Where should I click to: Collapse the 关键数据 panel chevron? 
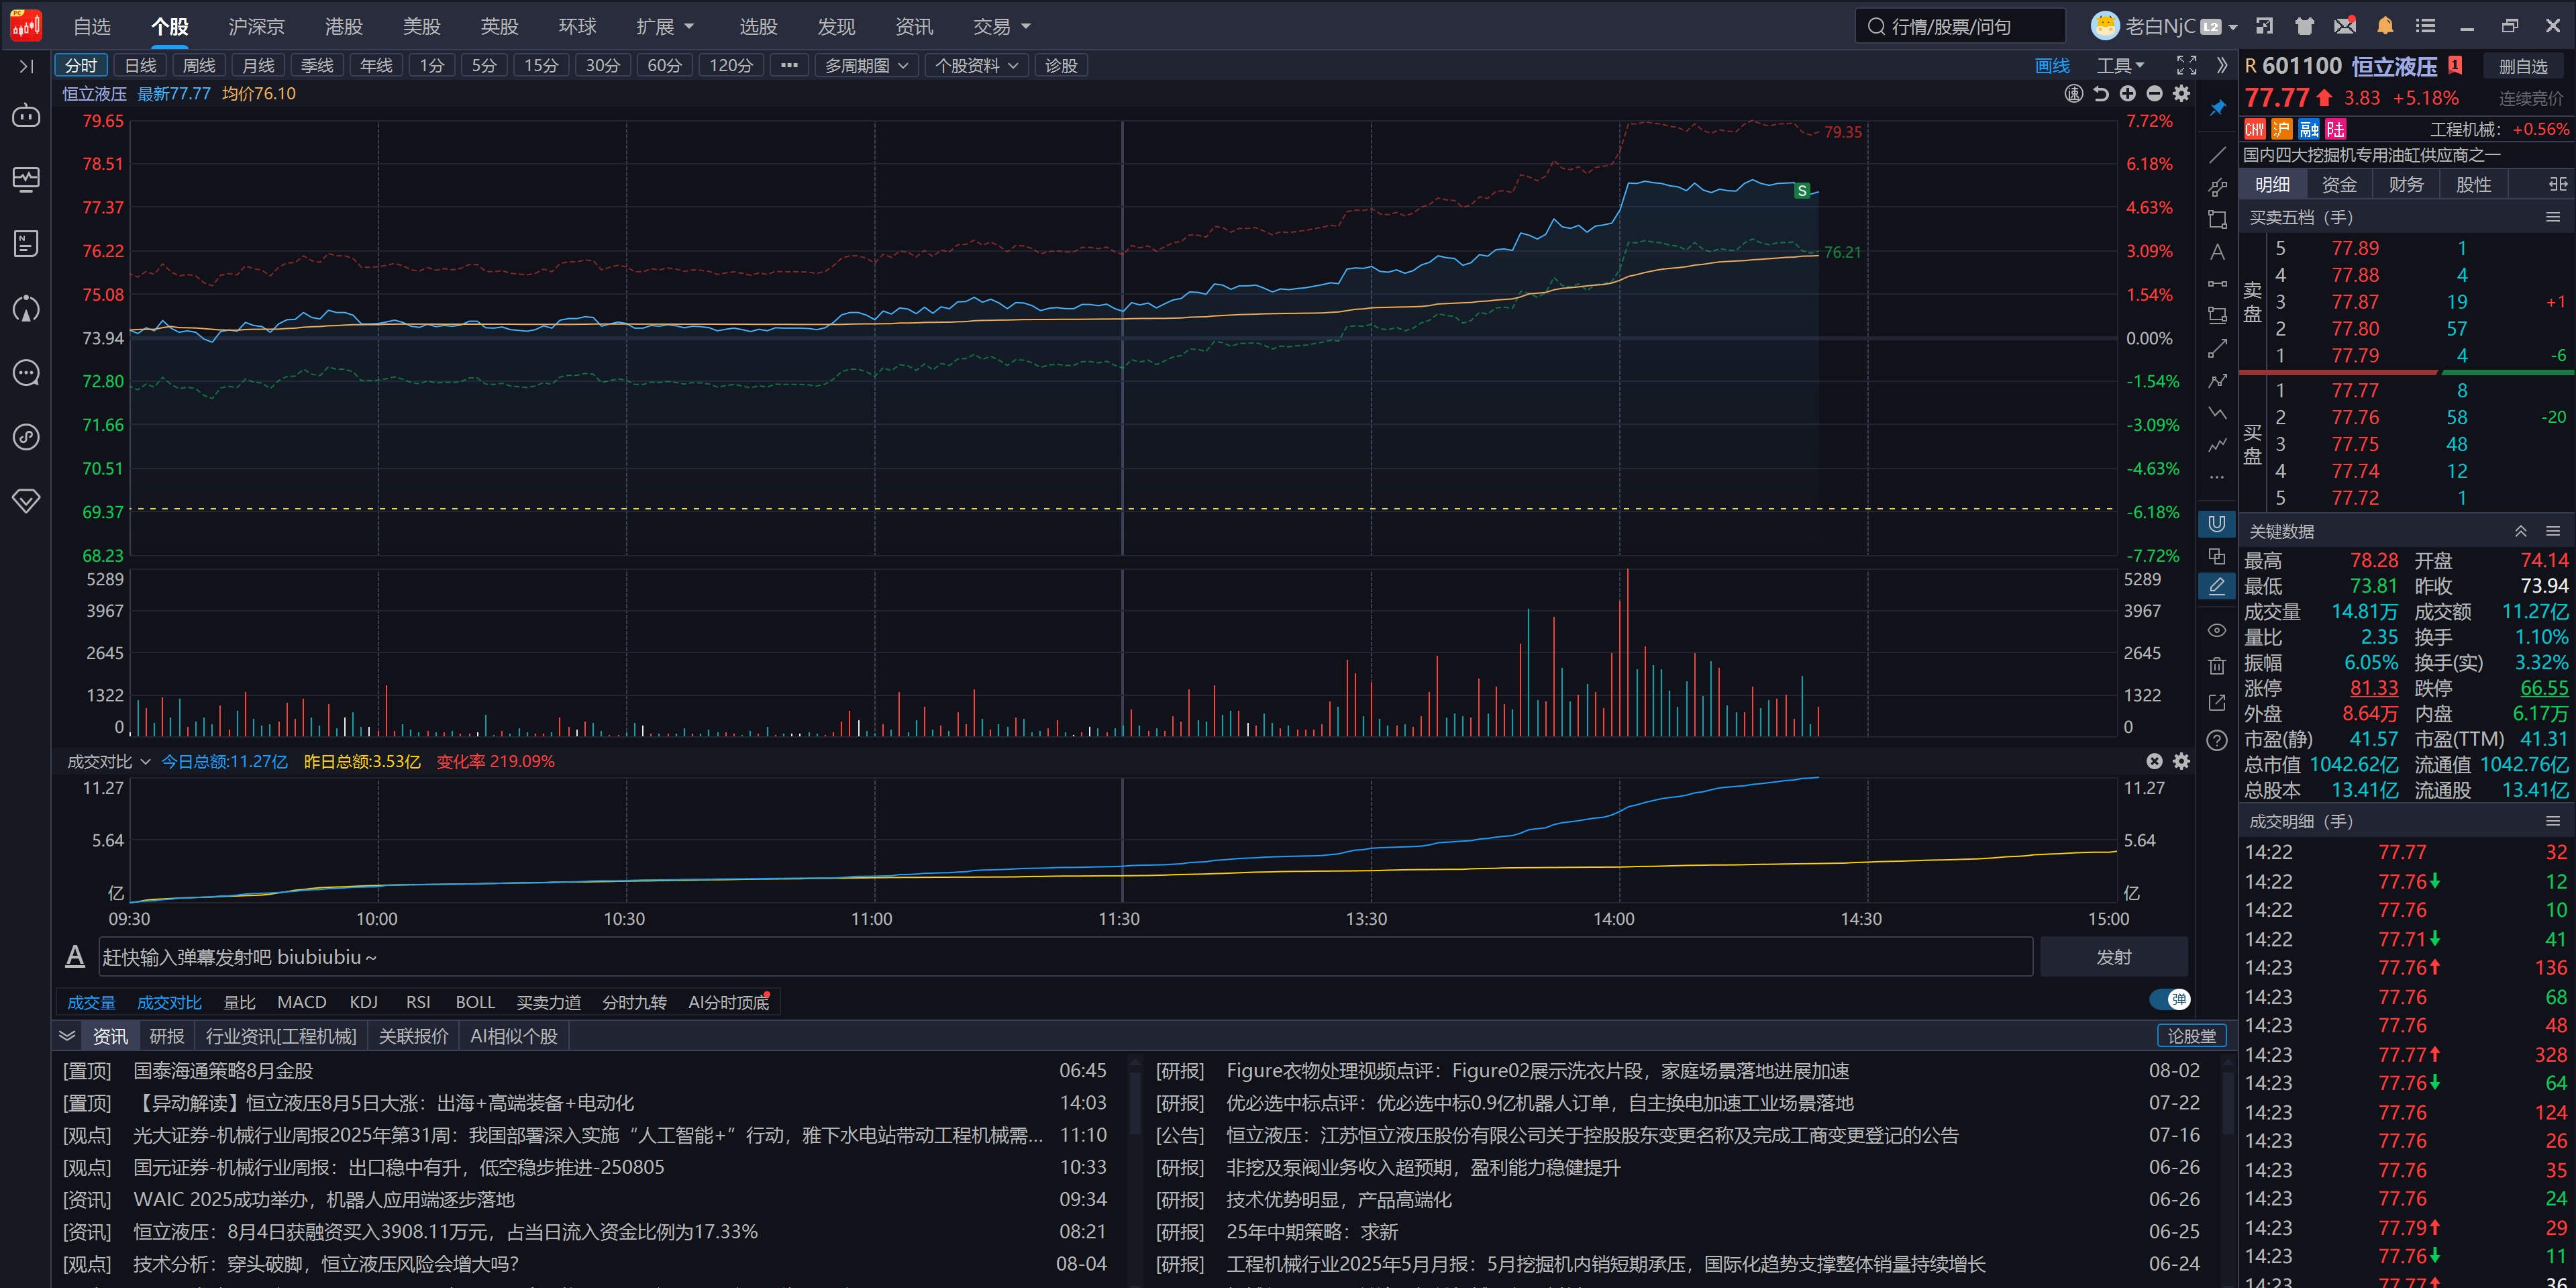pos(2521,531)
